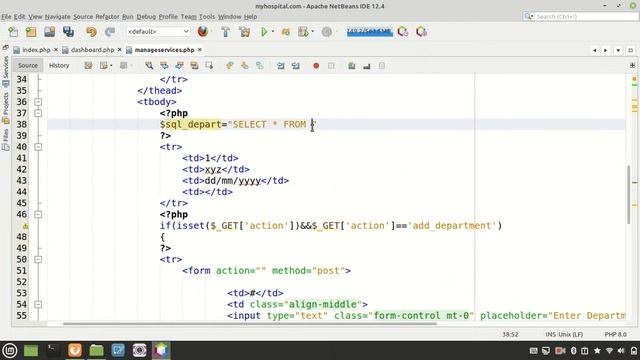
Task: Start macro recording red circle
Action: coord(316,66)
